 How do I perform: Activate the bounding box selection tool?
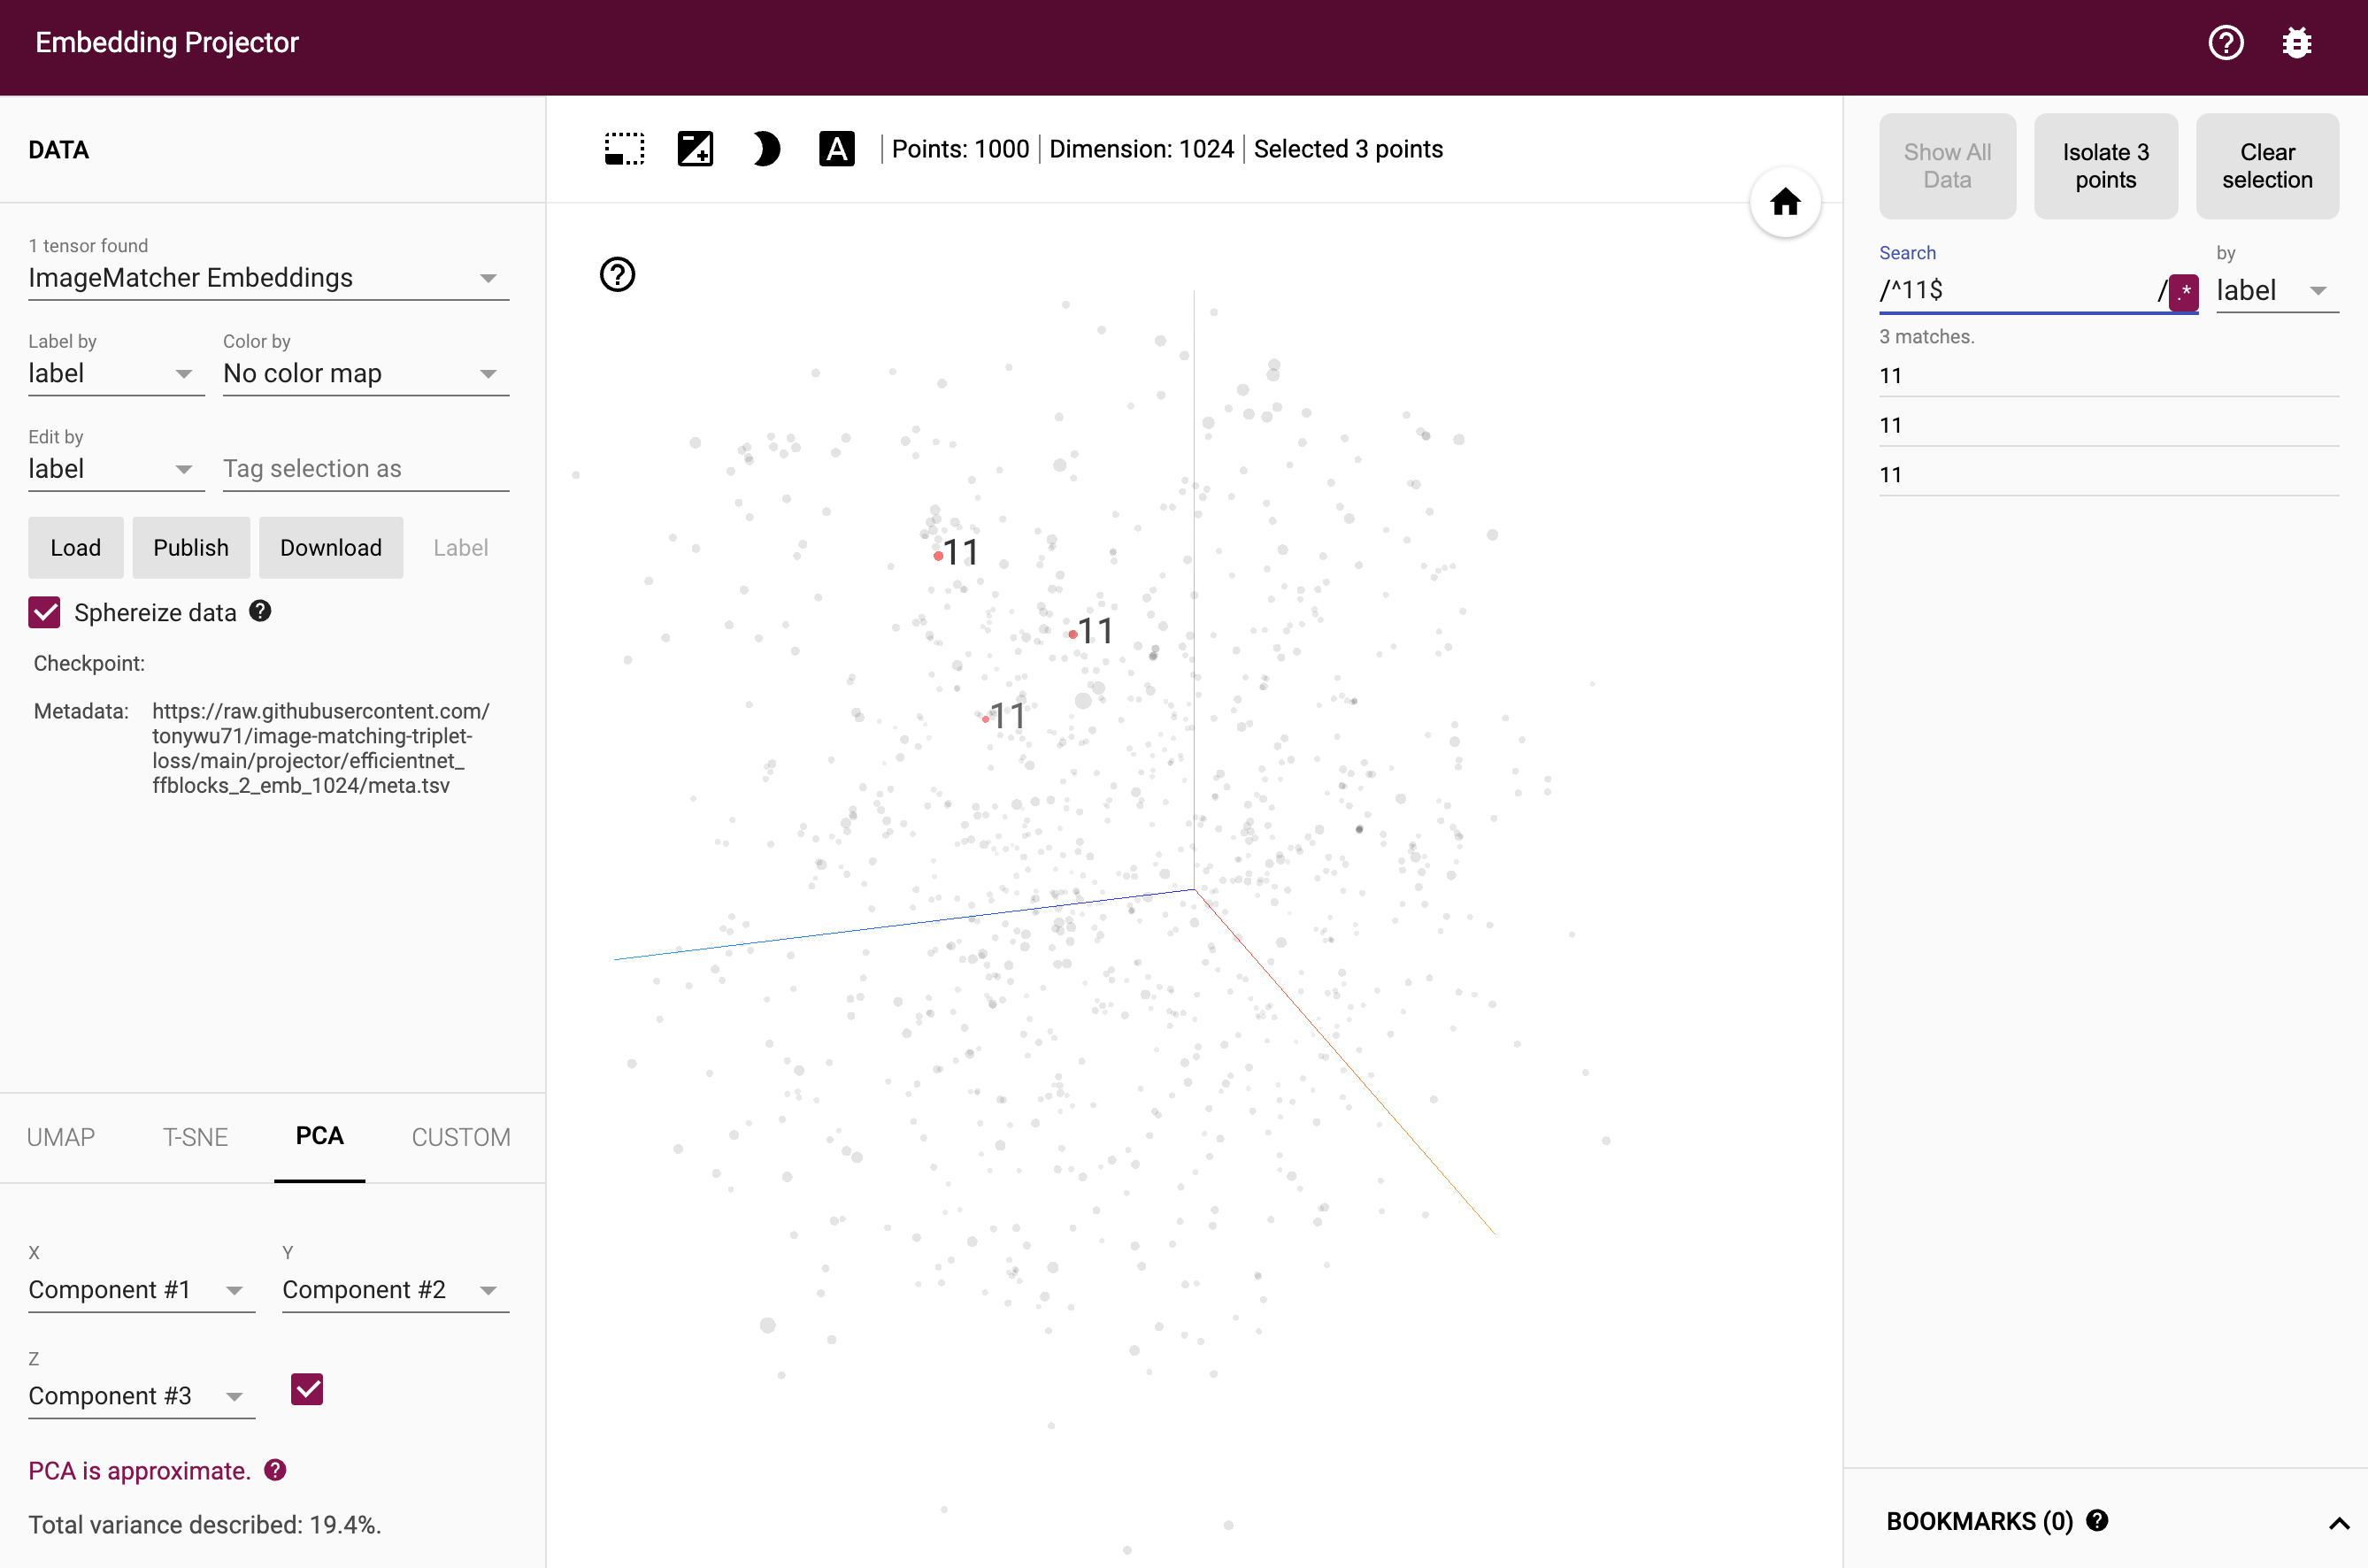(624, 149)
